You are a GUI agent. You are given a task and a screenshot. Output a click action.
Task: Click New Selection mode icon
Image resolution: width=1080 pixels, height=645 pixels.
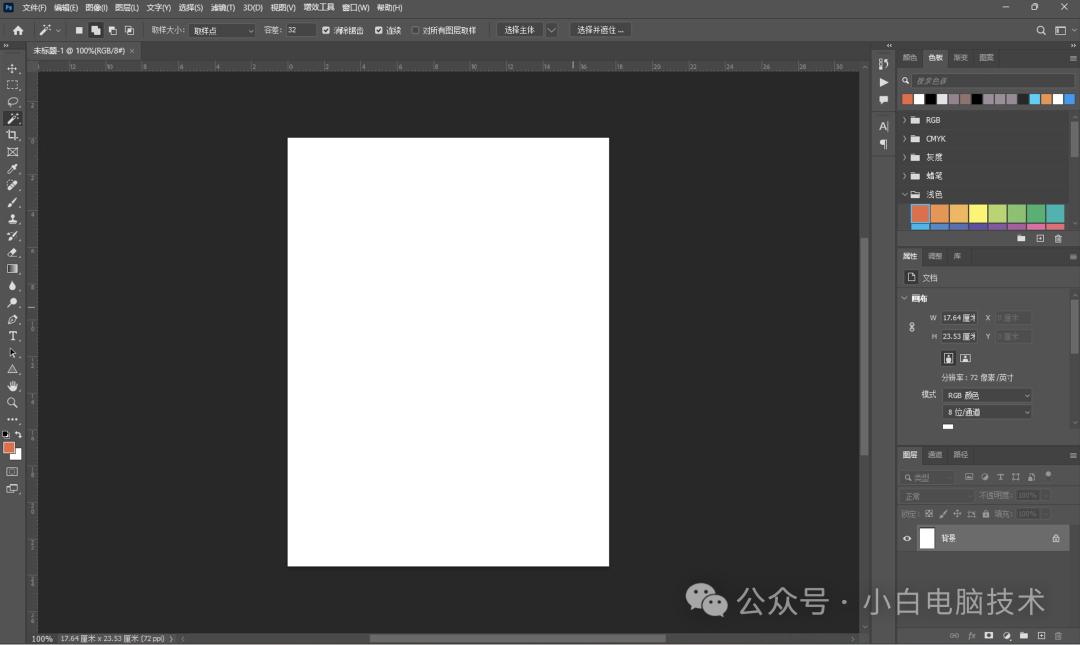click(79, 30)
